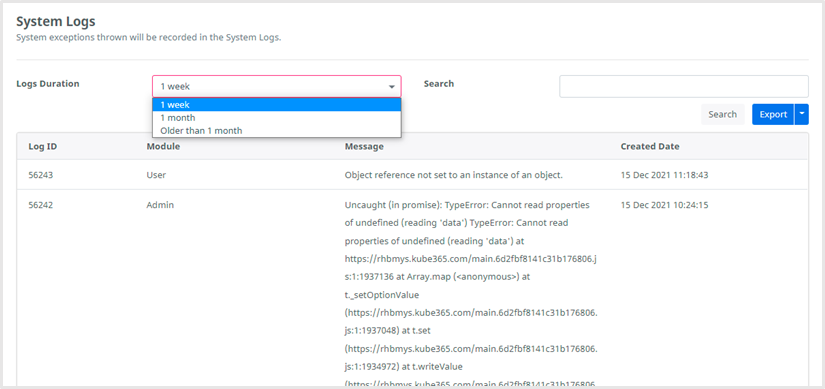Screen dimensions: 825x389
Task: Select log ID 56242 cell
Action: (41, 205)
